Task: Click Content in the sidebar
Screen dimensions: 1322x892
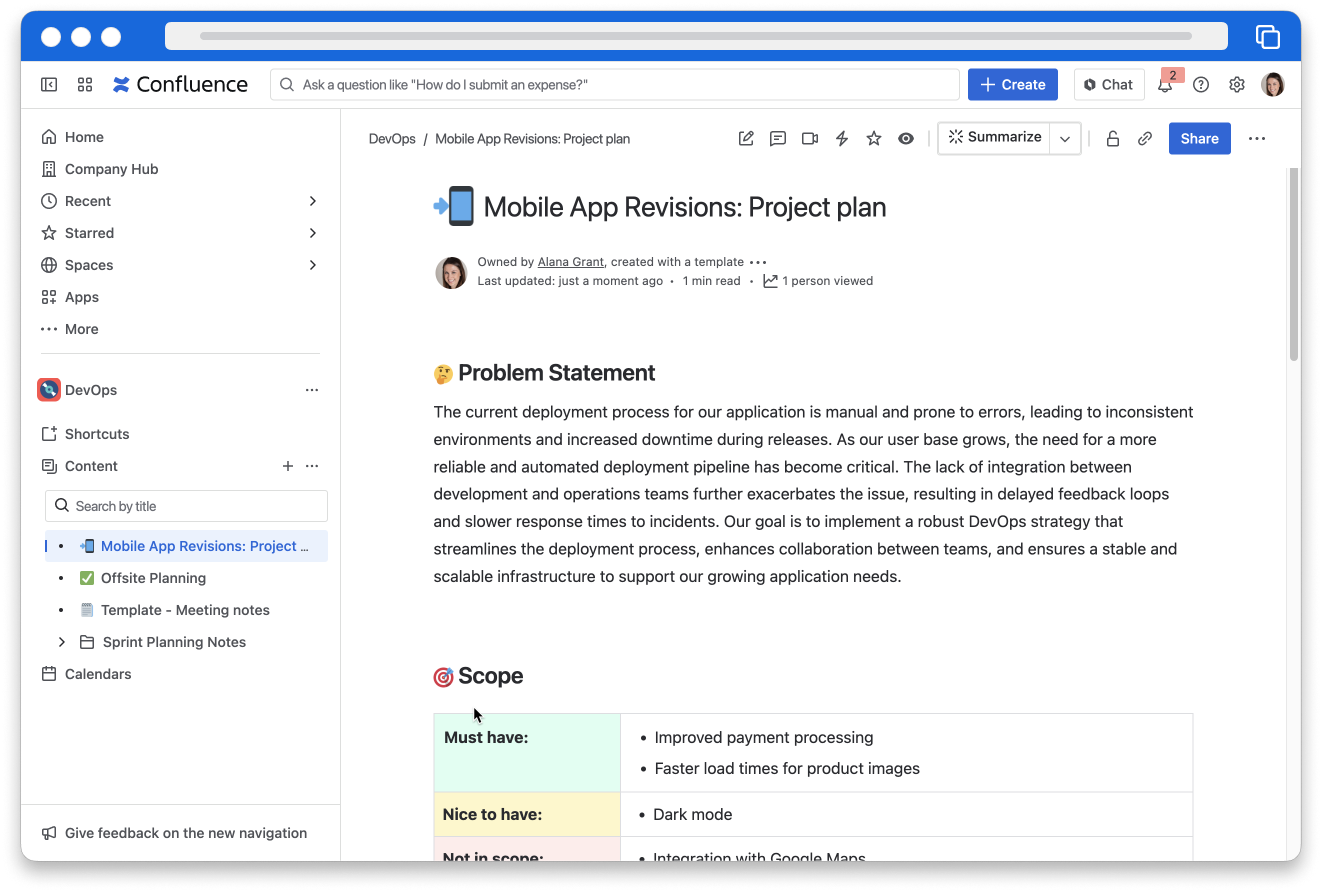Action: [91, 466]
